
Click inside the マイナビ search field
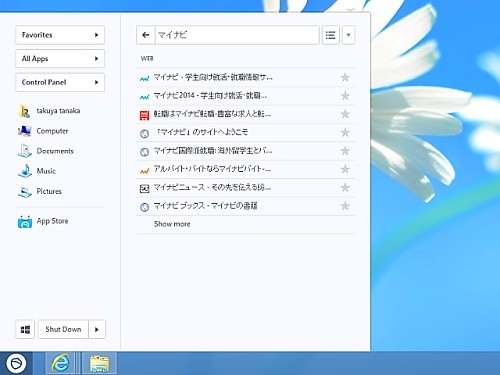tap(237, 35)
